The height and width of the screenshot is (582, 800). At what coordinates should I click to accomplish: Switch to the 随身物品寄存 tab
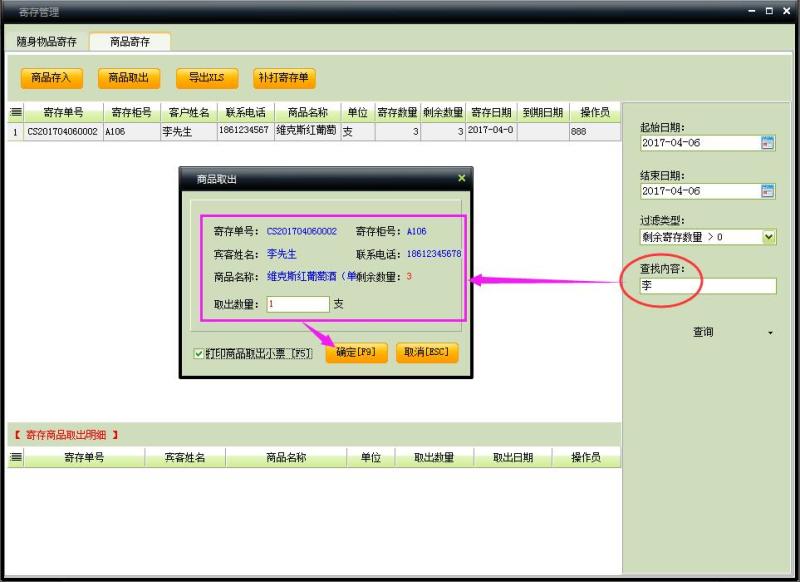[47, 42]
